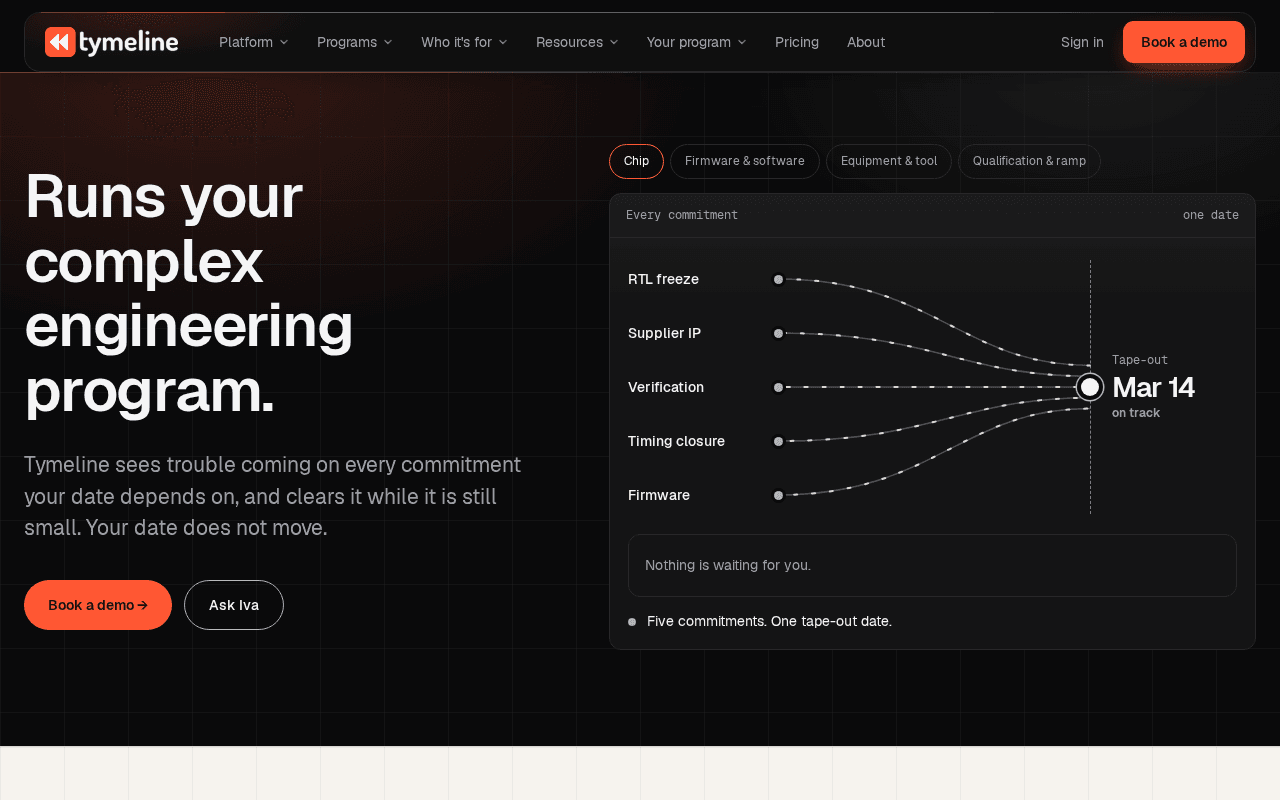Click the Tape-out milestone marker
Viewport: 1280px width, 800px height.
1090,387
